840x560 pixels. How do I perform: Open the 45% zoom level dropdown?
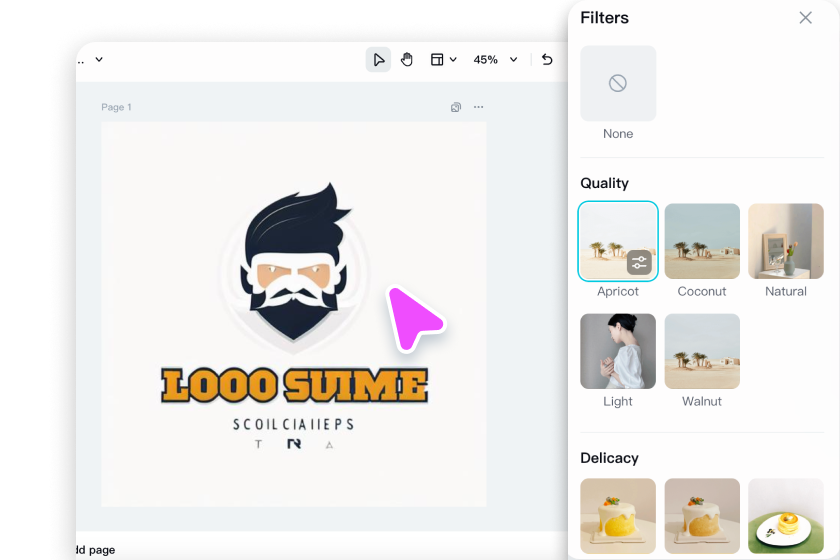click(495, 59)
